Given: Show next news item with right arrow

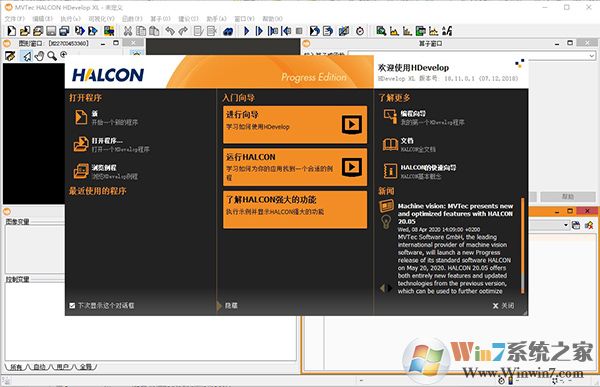Looking at the screenshot, I should tap(390, 288).
